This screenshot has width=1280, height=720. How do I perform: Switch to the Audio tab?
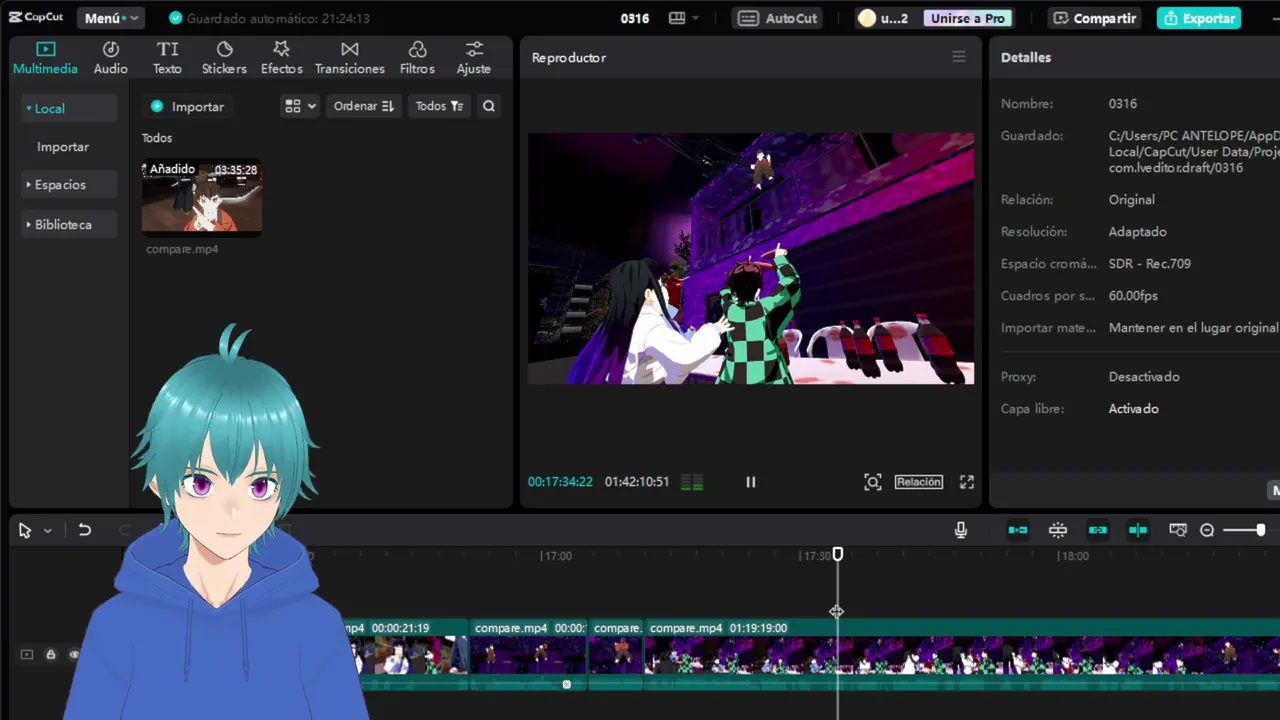[111, 58]
